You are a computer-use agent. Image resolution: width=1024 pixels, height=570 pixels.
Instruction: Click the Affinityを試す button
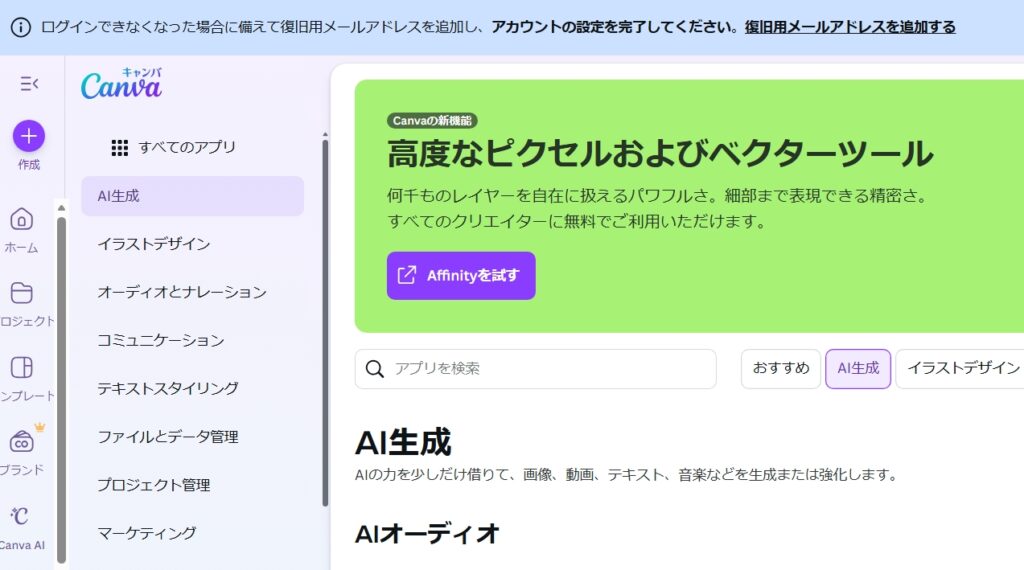coord(461,276)
